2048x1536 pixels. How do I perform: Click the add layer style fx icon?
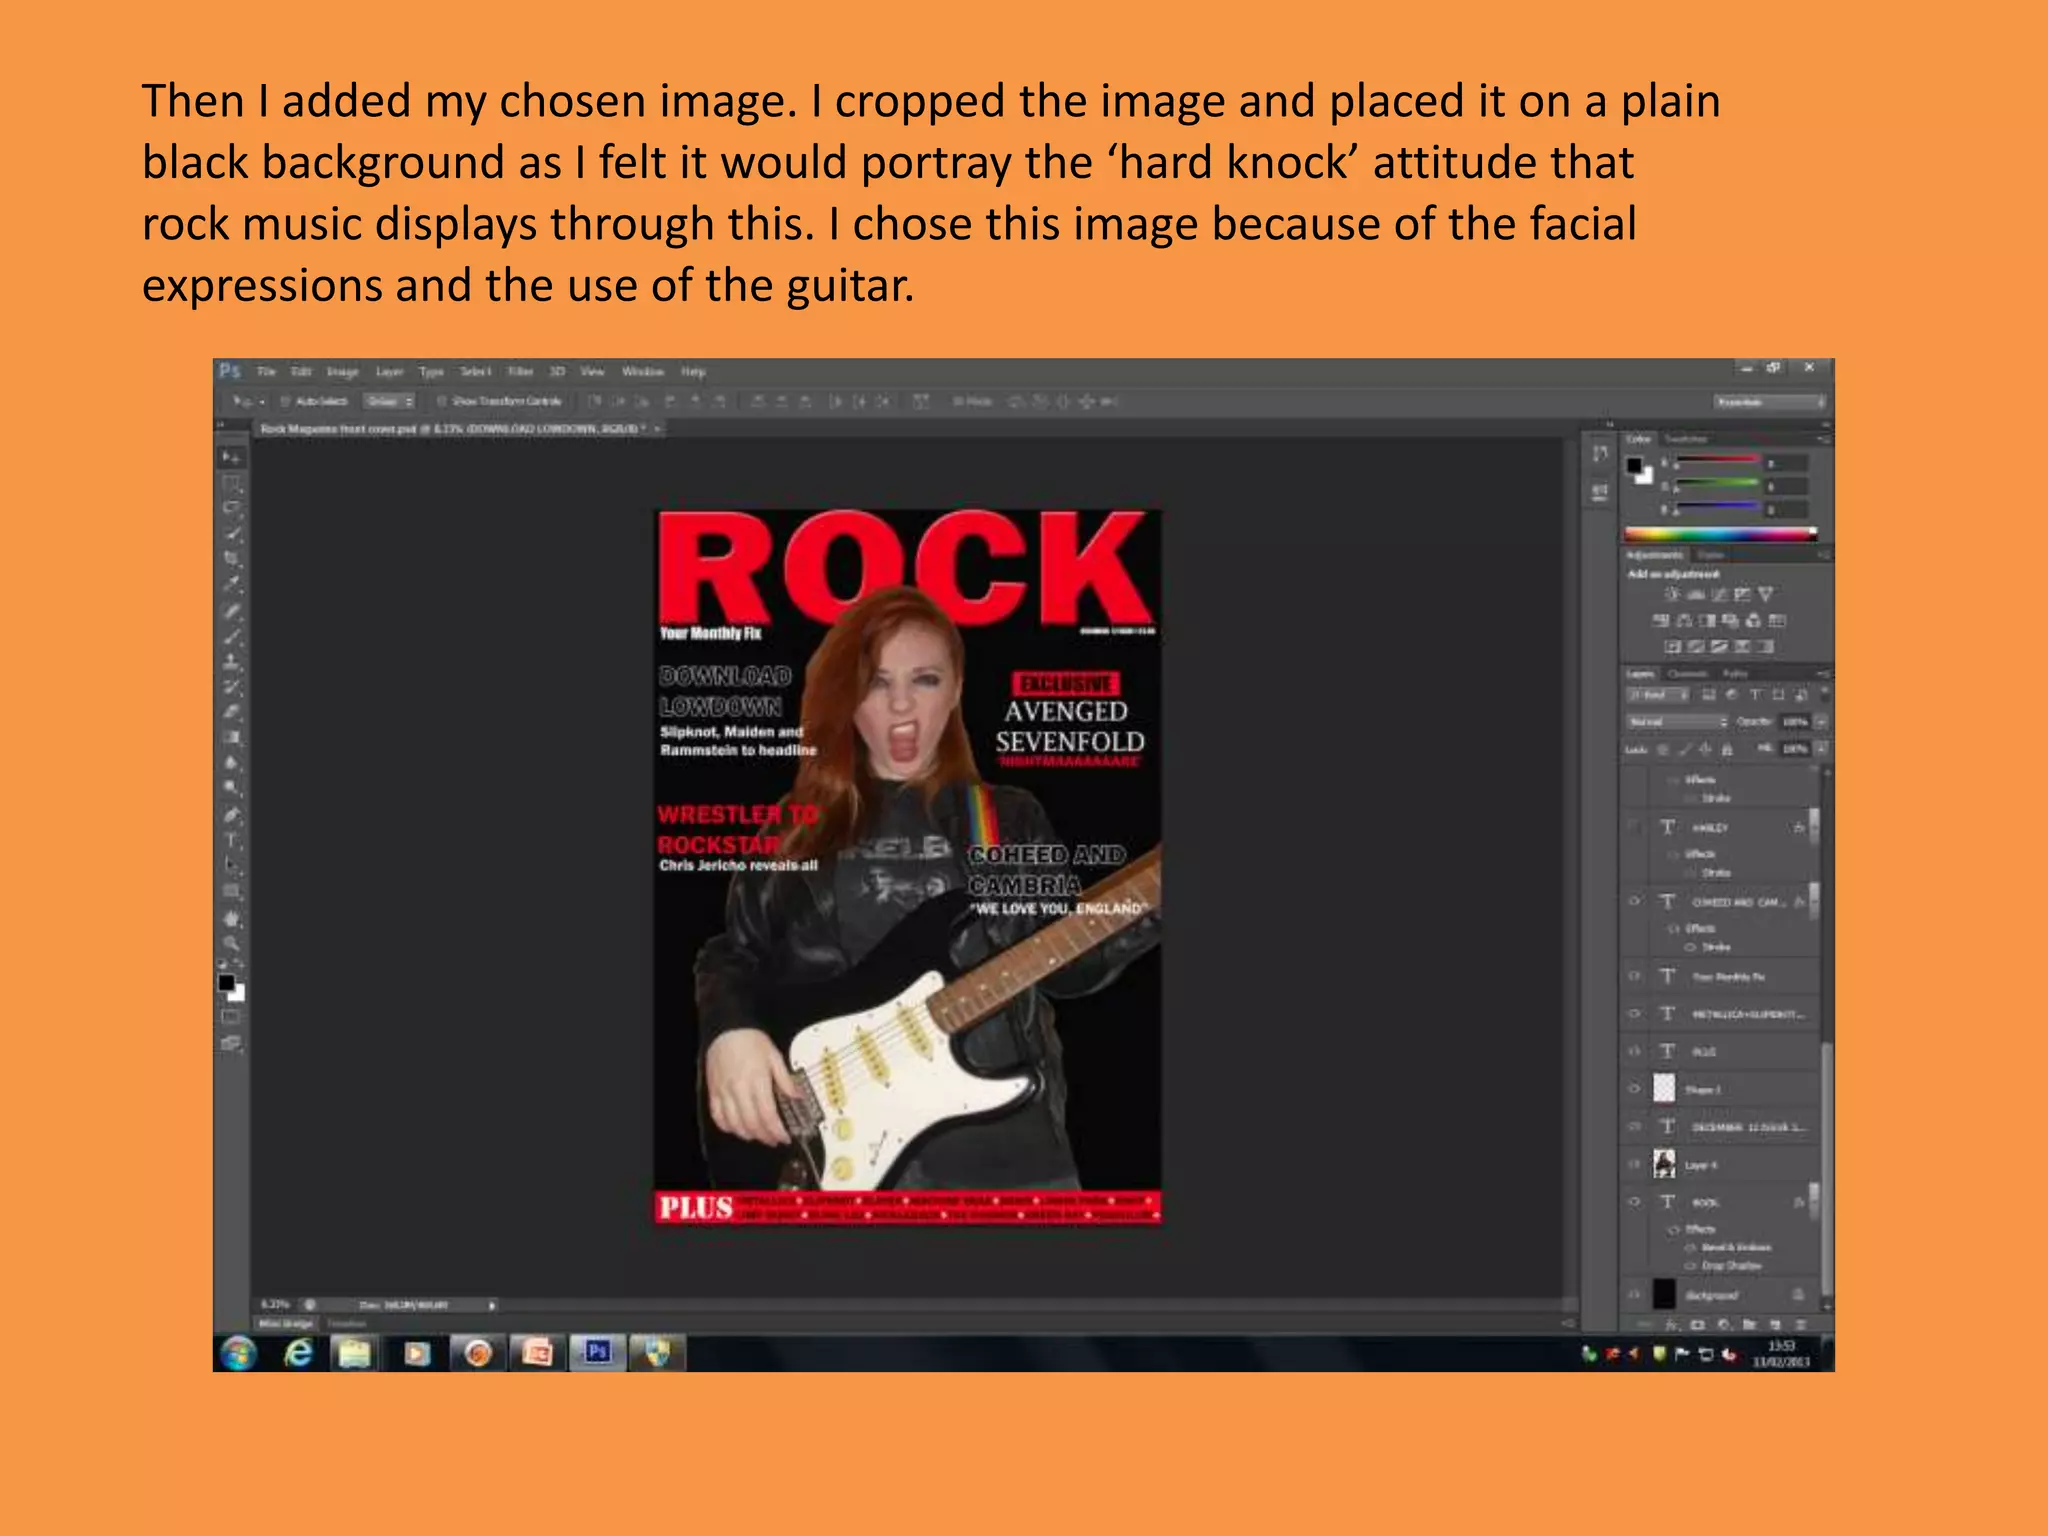[1671, 1324]
